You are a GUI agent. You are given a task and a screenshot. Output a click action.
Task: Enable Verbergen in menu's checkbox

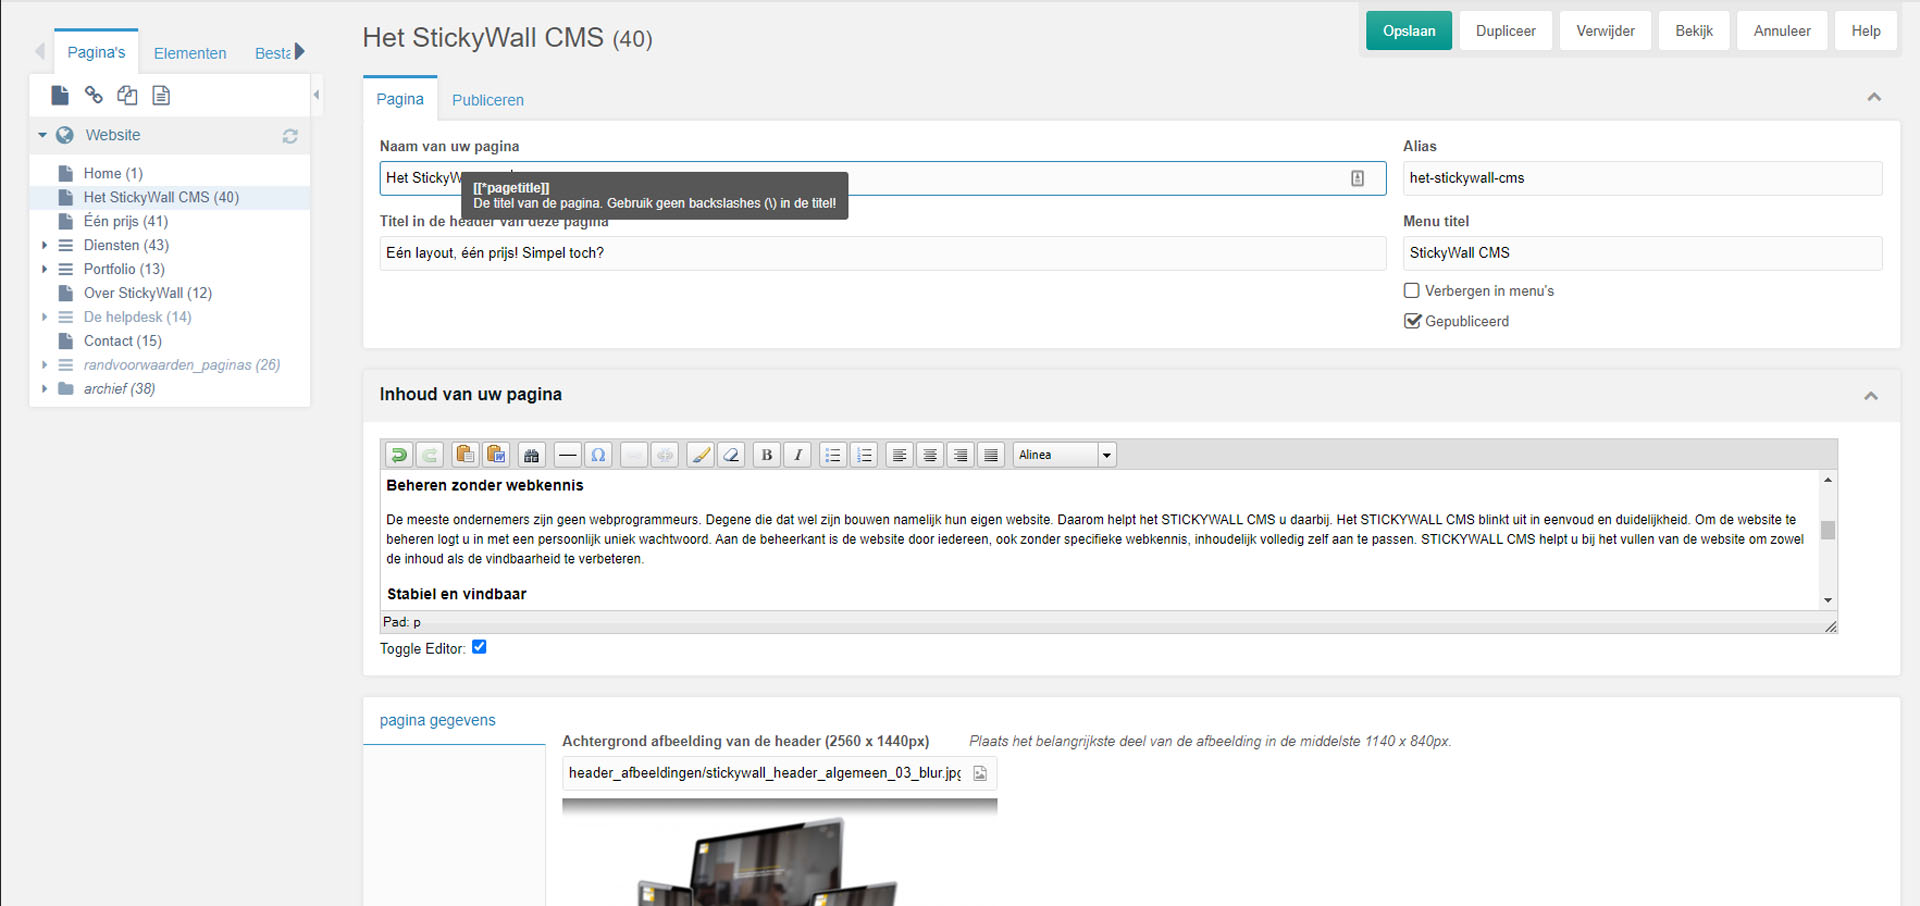[x=1412, y=291]
